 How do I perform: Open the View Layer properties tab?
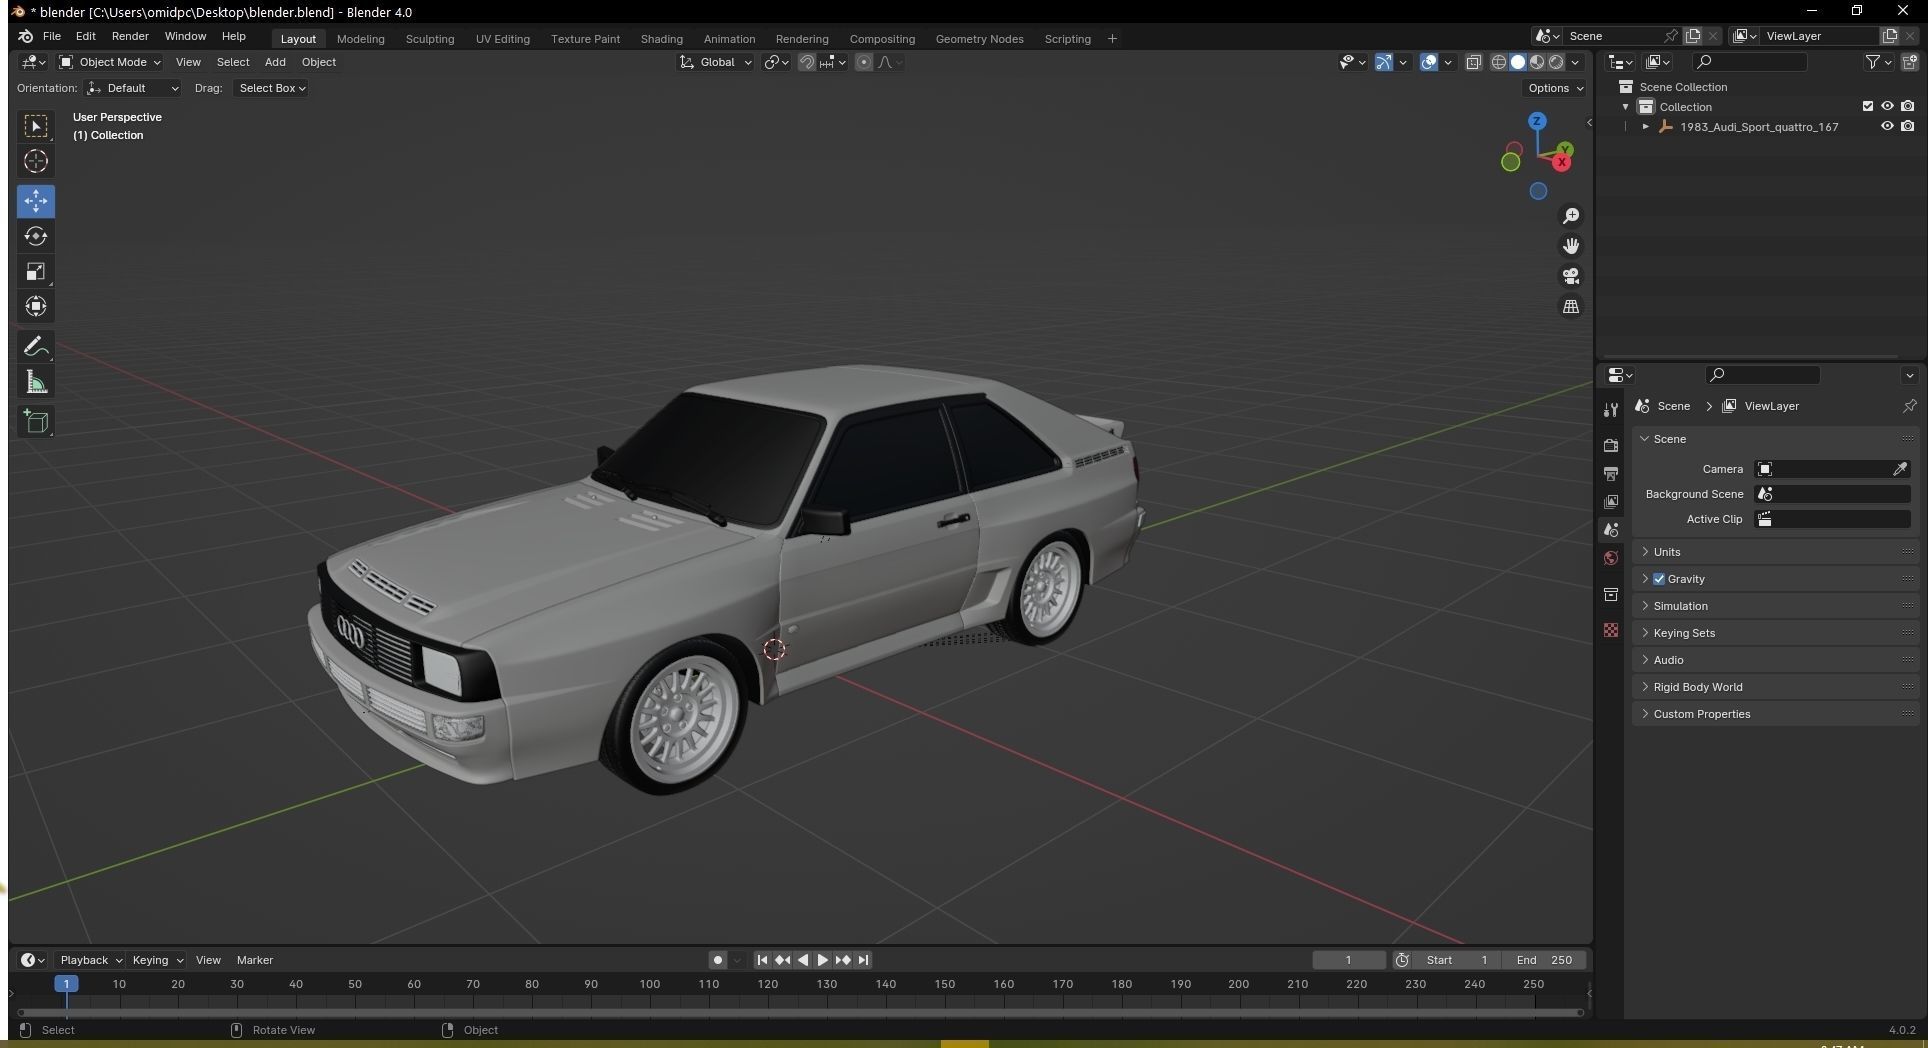click(1611, 501)
